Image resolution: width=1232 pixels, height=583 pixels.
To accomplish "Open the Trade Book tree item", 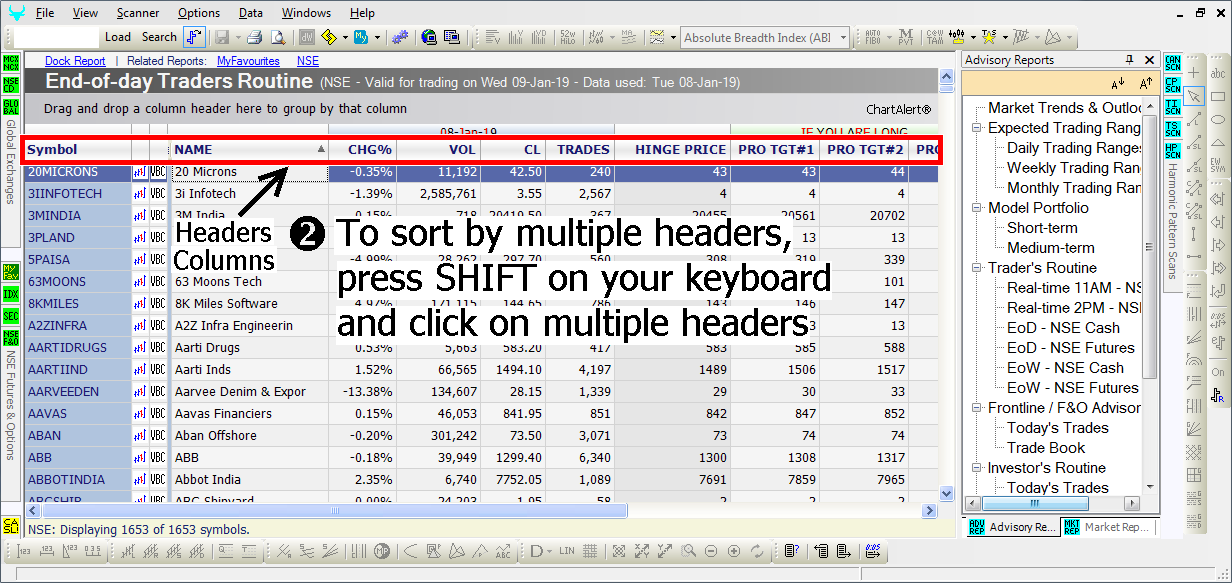I will coord(1046,448).
